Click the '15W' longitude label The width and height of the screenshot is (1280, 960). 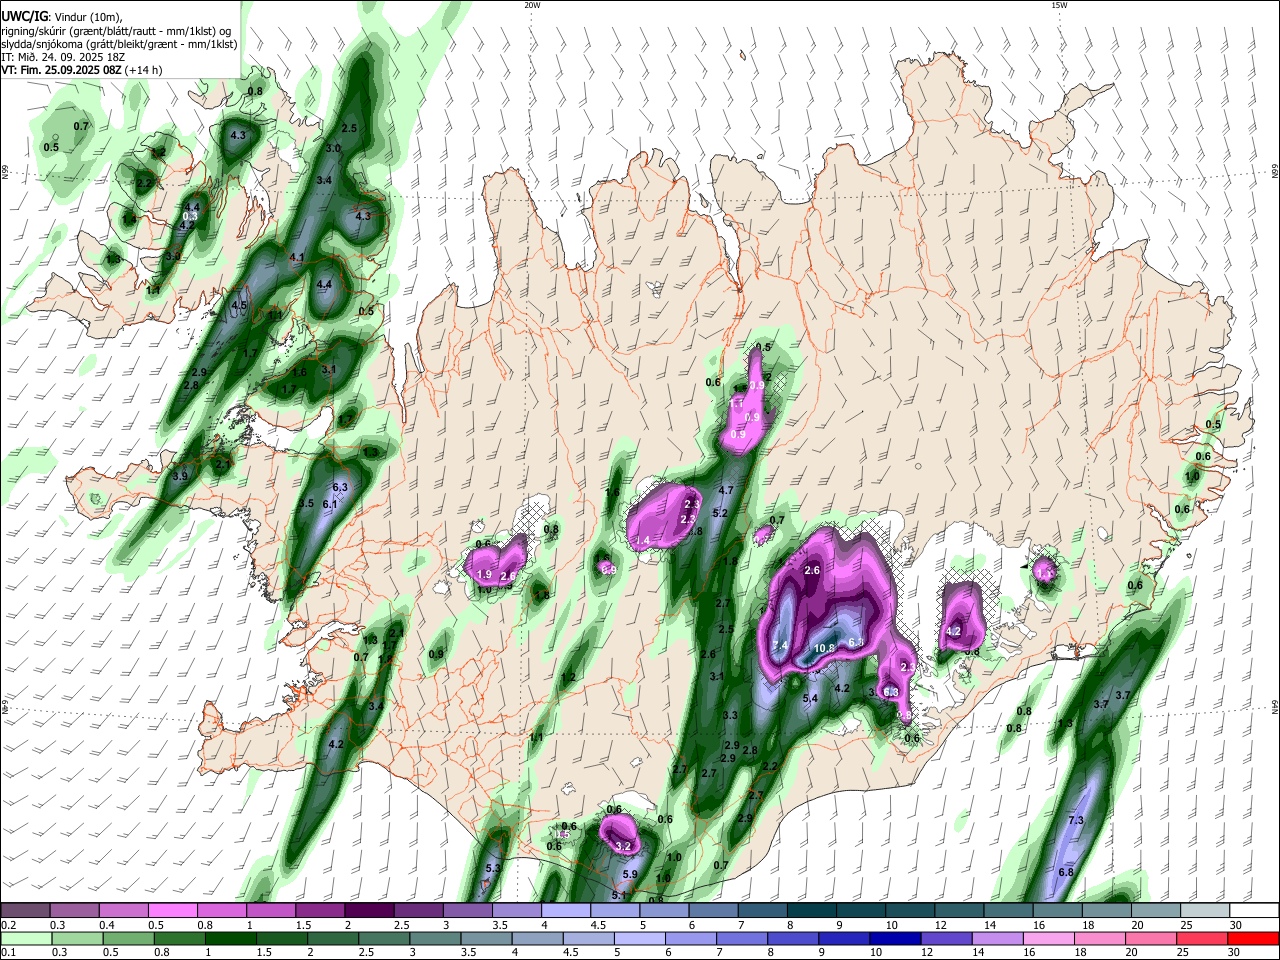click(1059, 5)
